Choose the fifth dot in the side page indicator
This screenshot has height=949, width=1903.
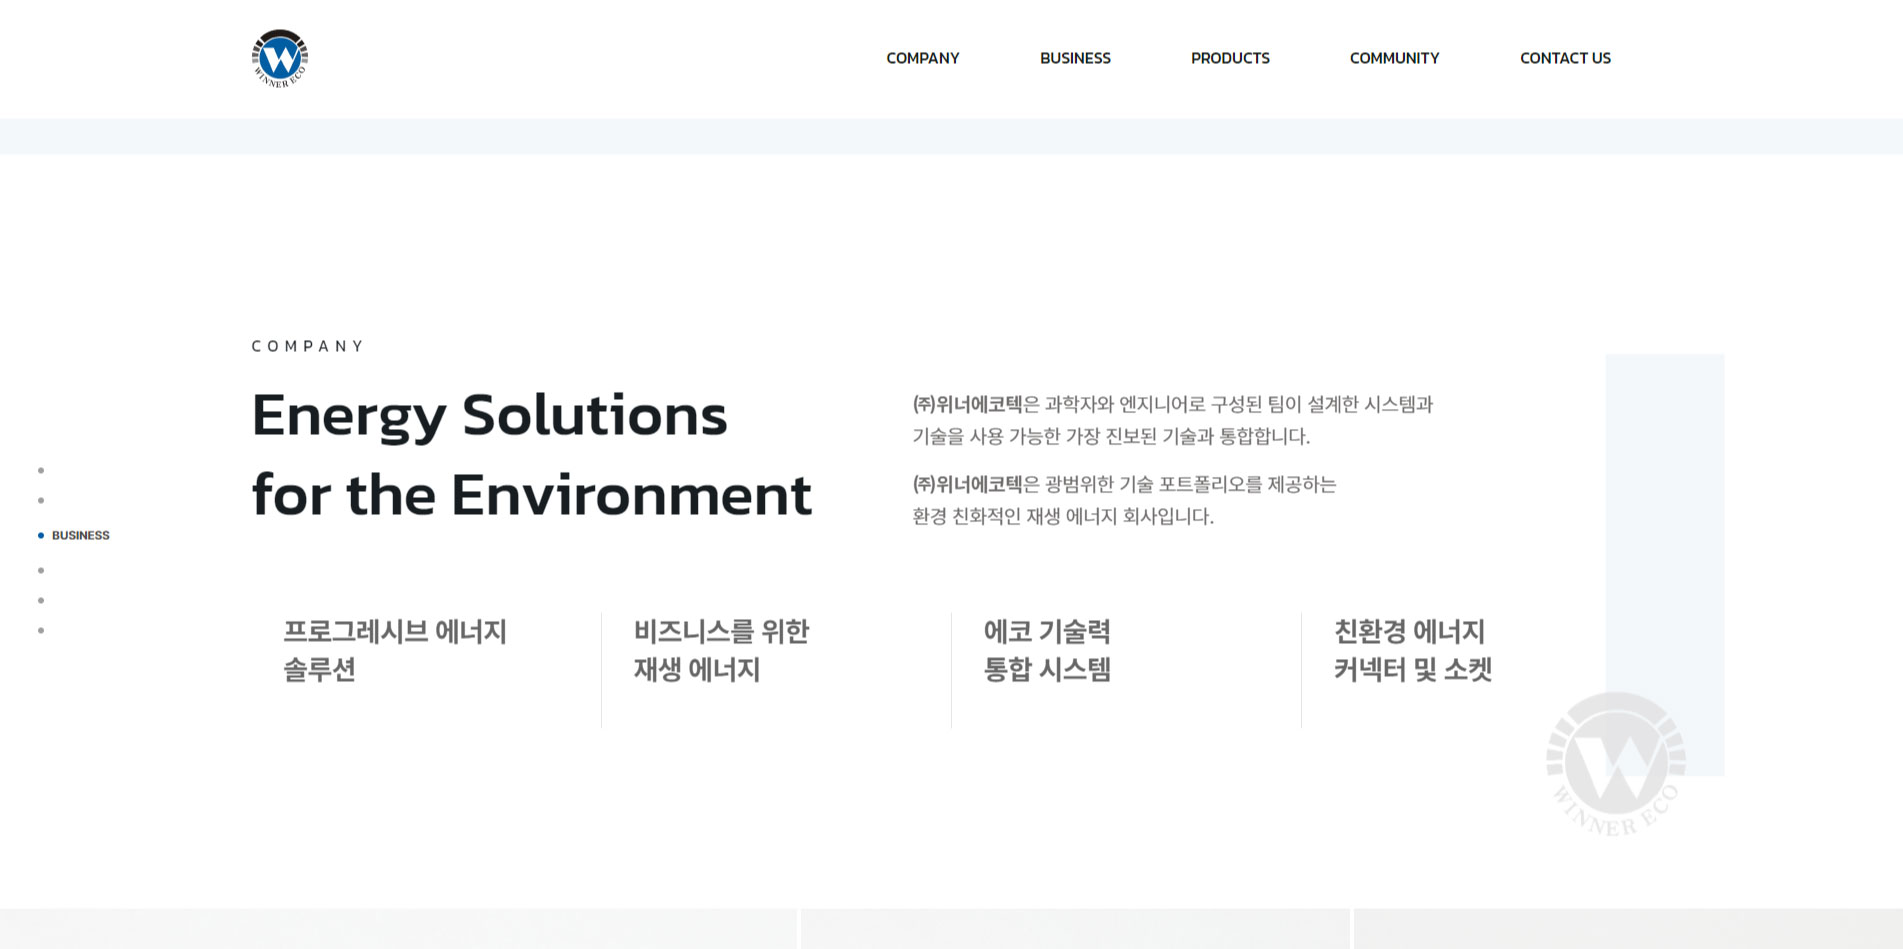tap(41, 600)
